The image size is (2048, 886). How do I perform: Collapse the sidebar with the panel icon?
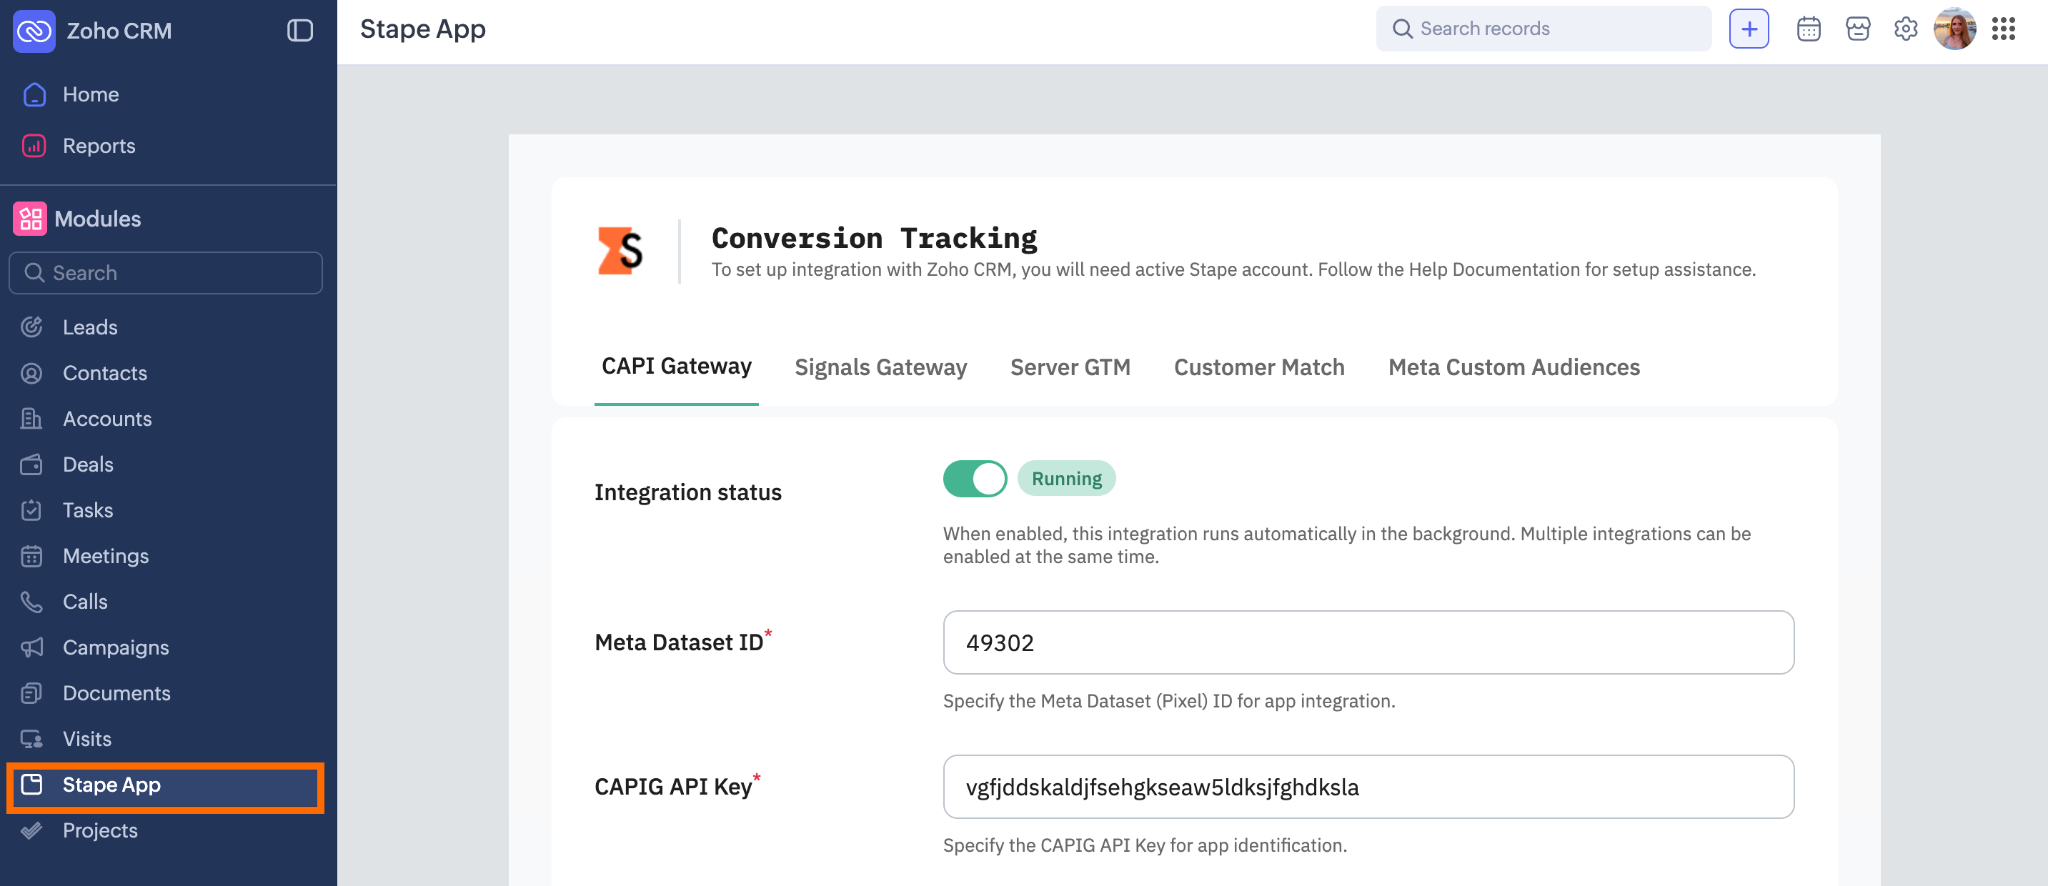pos(300,31)
